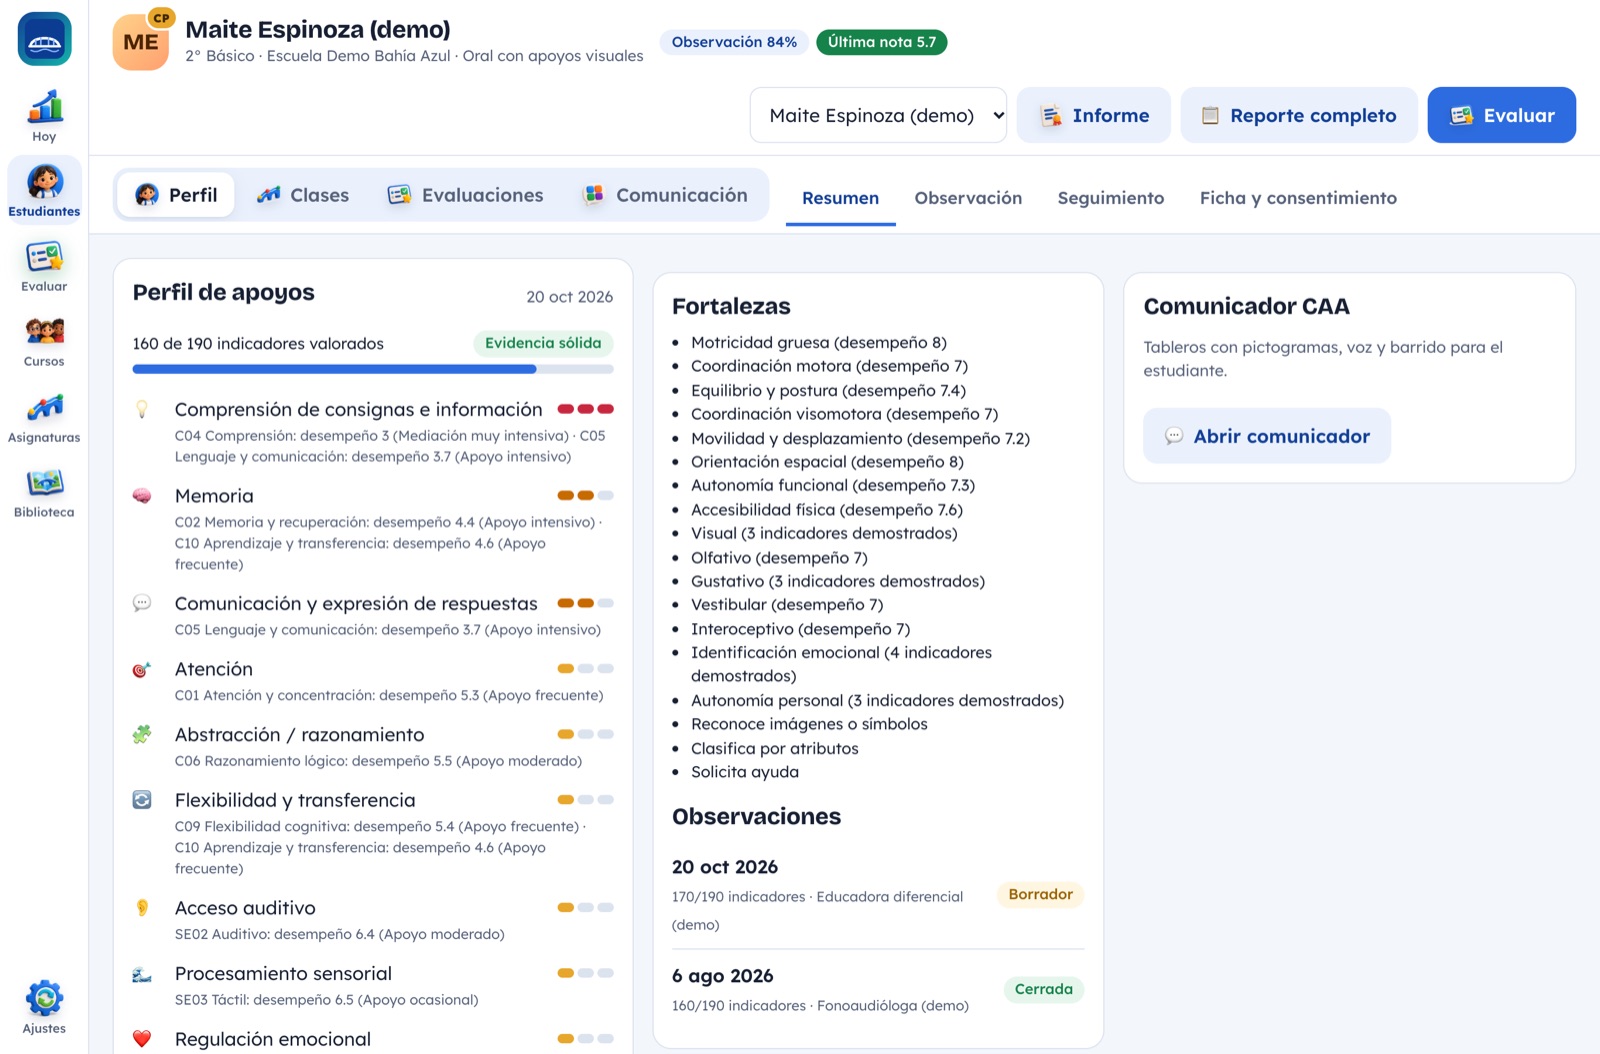
Task: Click the puzzle icon beside Abstracción / razonamiento
Action: point(142,734)
